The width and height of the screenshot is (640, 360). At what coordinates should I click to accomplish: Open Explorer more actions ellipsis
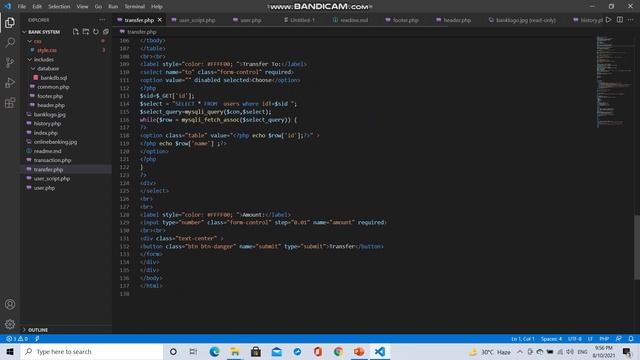point(102,20)
